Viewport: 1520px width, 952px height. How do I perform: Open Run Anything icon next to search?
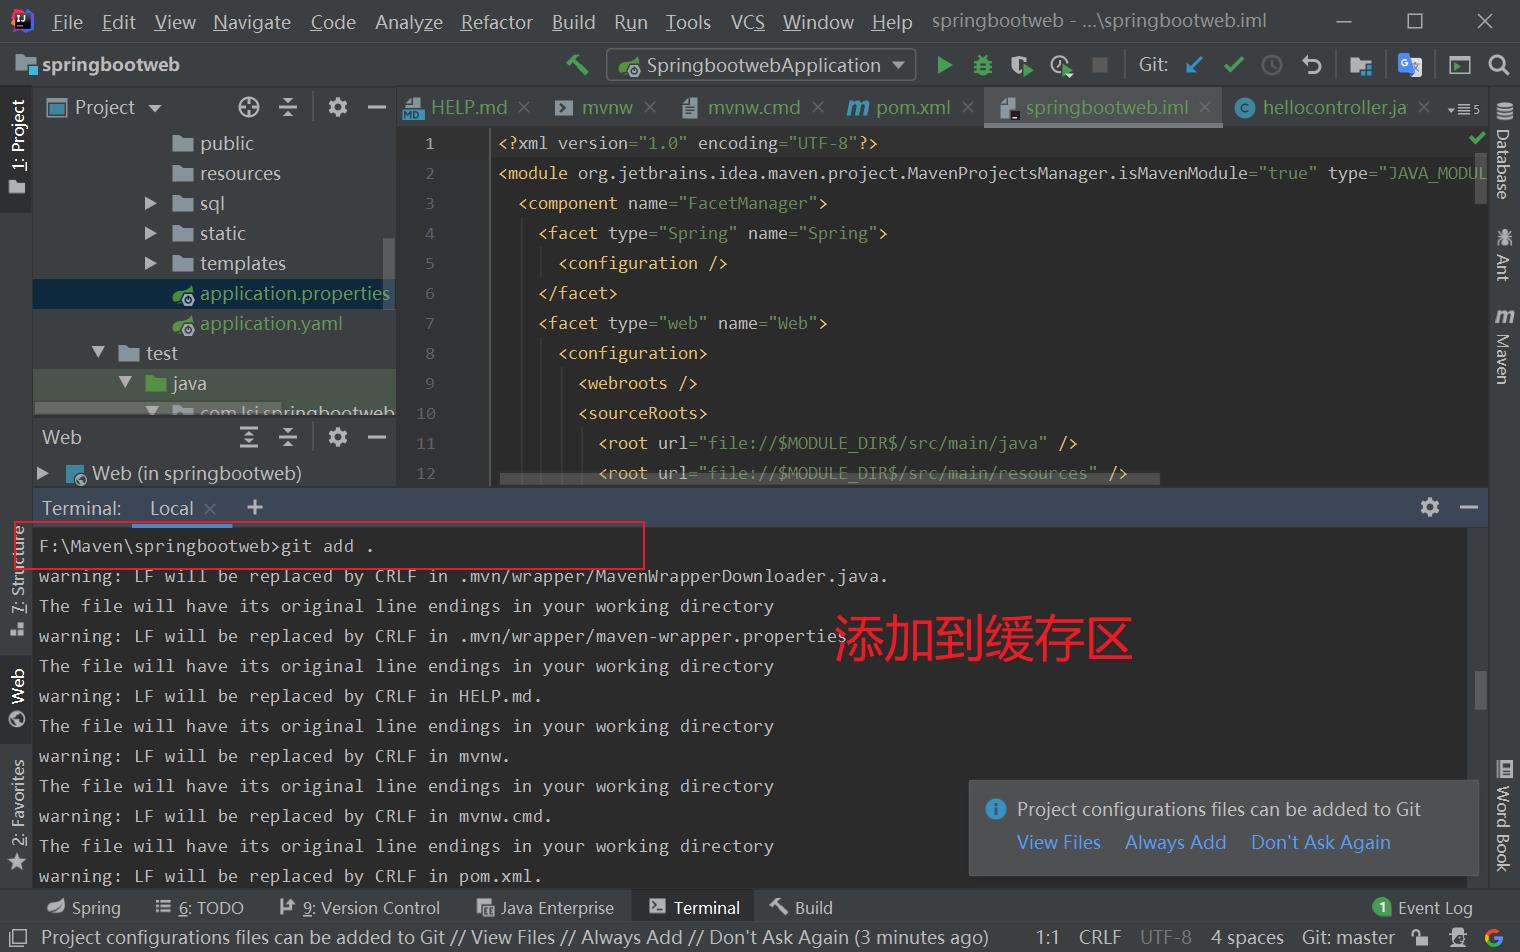click(1460, 65)
